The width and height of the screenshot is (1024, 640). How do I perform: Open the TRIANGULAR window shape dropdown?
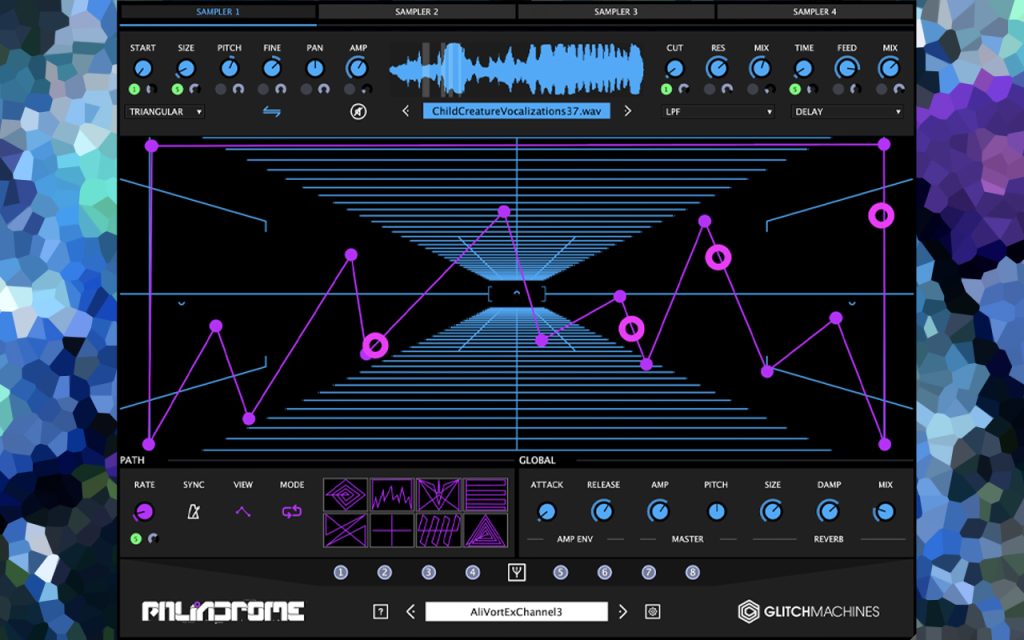point(165,112)
